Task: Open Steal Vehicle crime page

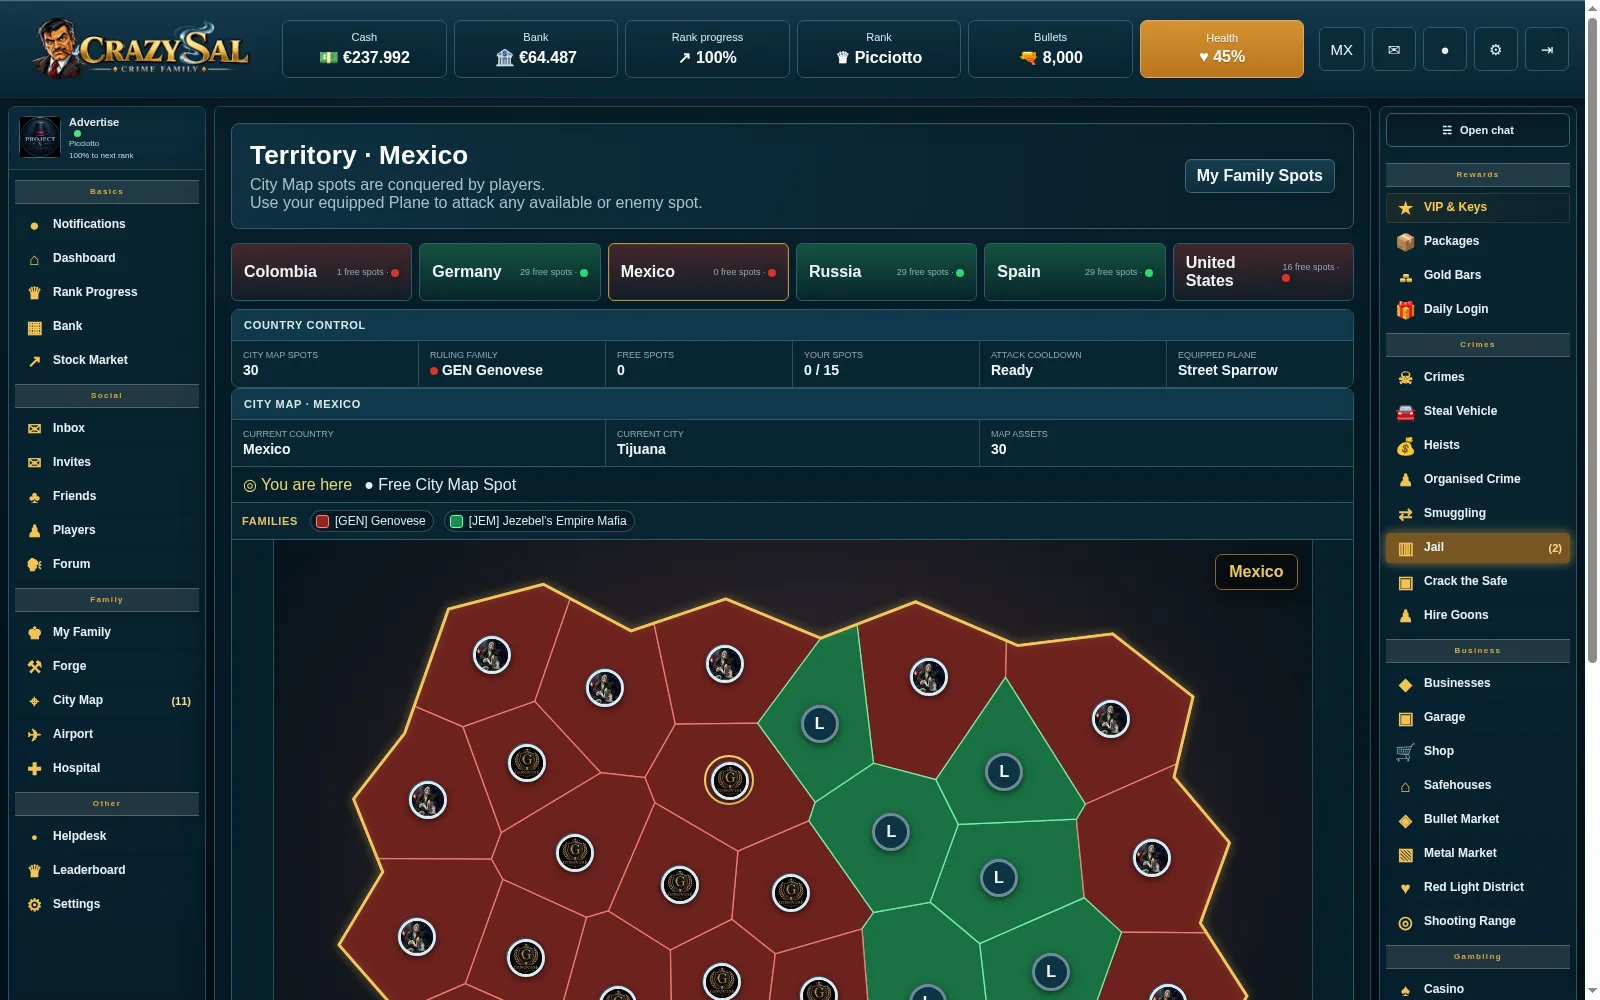Action: point(1477,411)
